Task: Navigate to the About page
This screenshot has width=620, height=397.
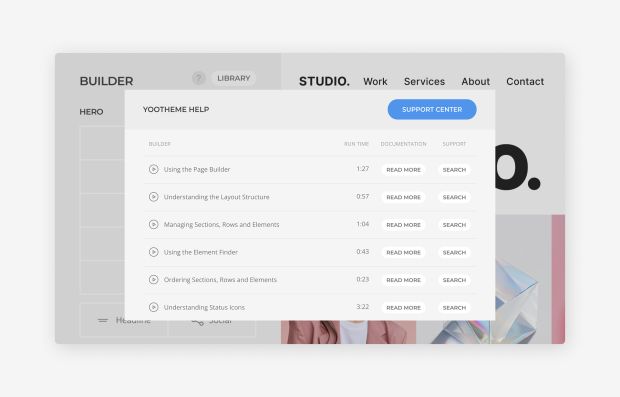Action: coord(476,81)
